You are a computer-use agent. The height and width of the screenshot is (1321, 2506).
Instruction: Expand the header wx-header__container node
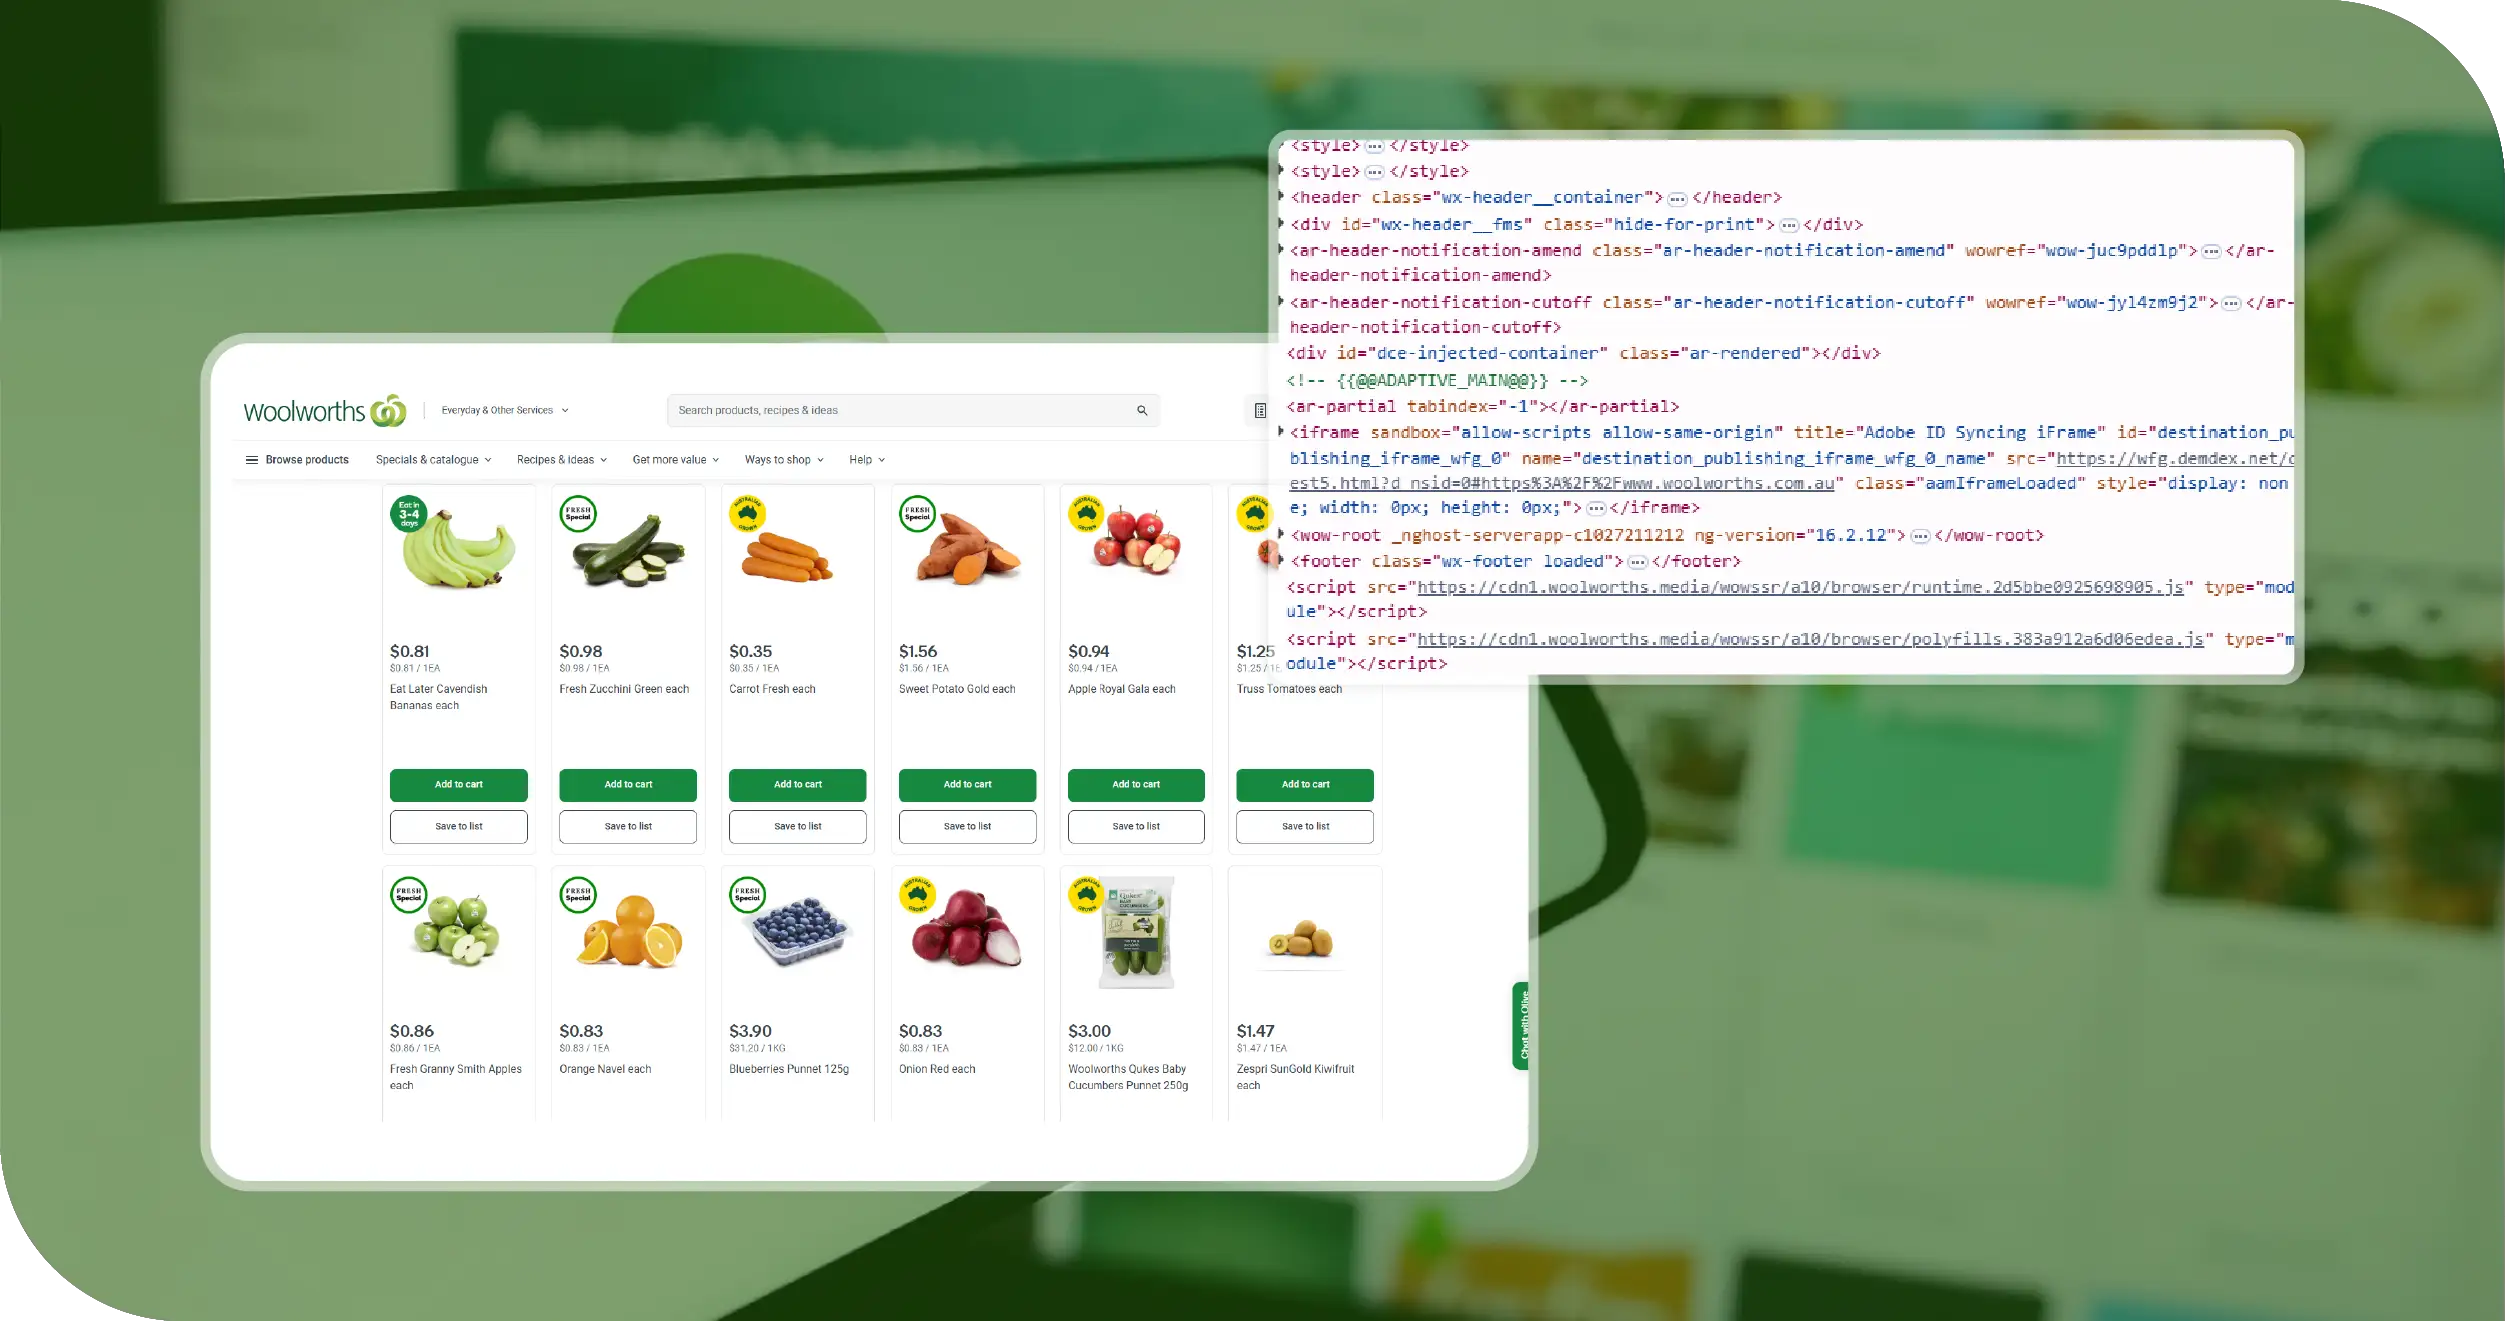pyautogui.click(x=1281, y=197)
